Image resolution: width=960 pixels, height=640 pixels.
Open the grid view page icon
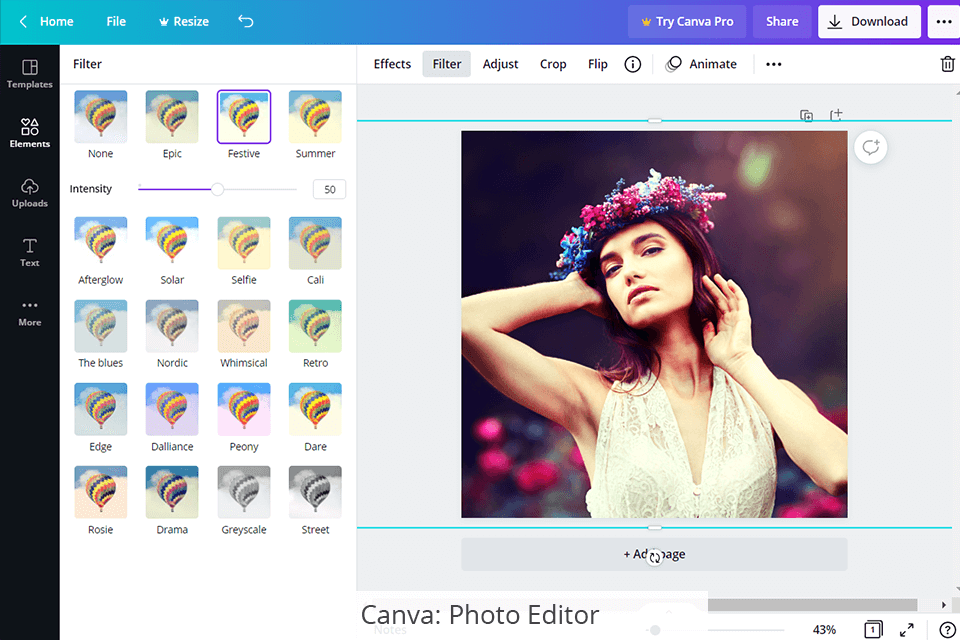point(873,630)
